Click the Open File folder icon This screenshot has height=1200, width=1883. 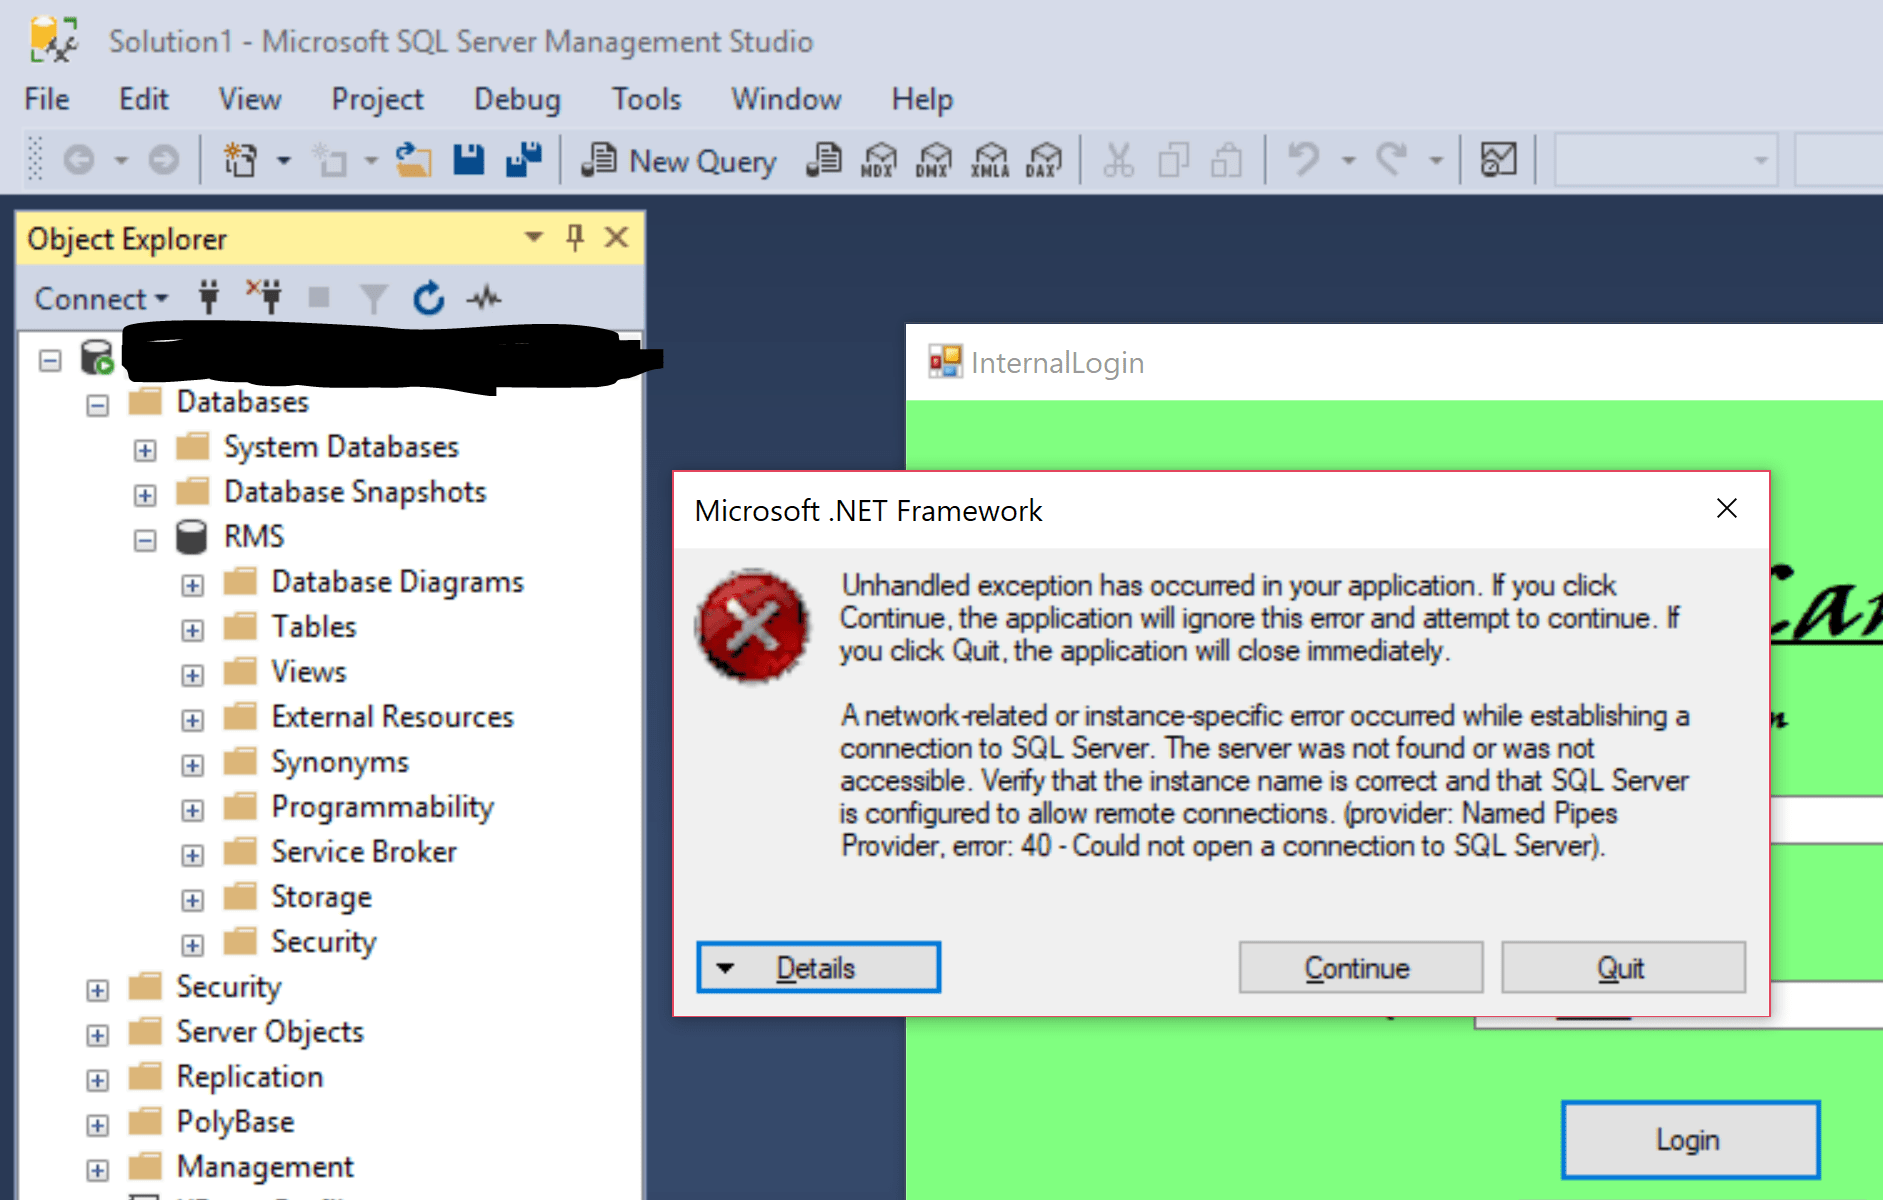coord(413,160)
